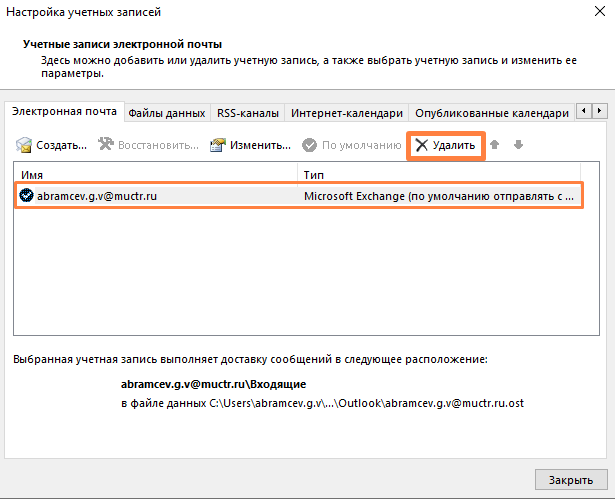Select the Microsoft Exchange type cell

tap(440, 196)
